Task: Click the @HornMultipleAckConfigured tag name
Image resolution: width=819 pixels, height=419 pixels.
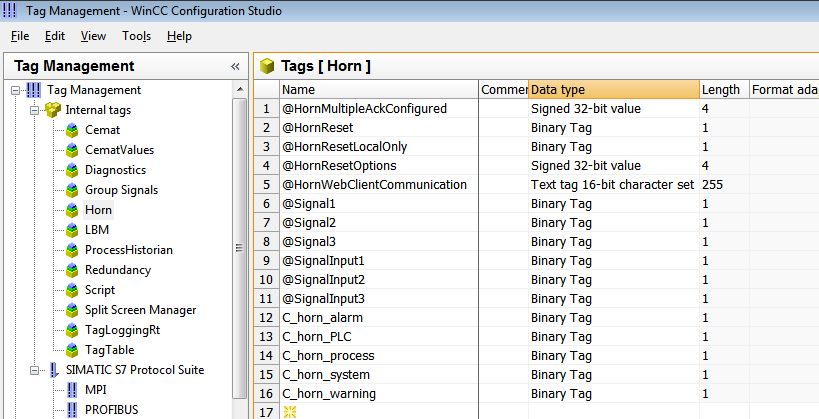Action: (365, 109)
